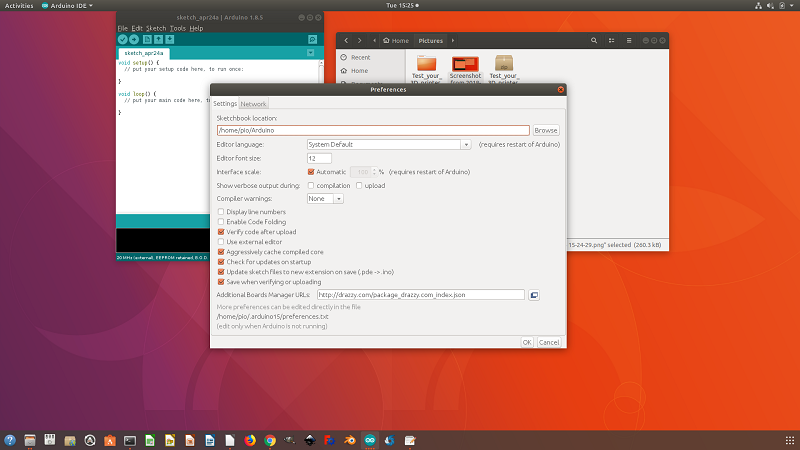
Task: Toggle Check for updates on startup
Action: 221,262
